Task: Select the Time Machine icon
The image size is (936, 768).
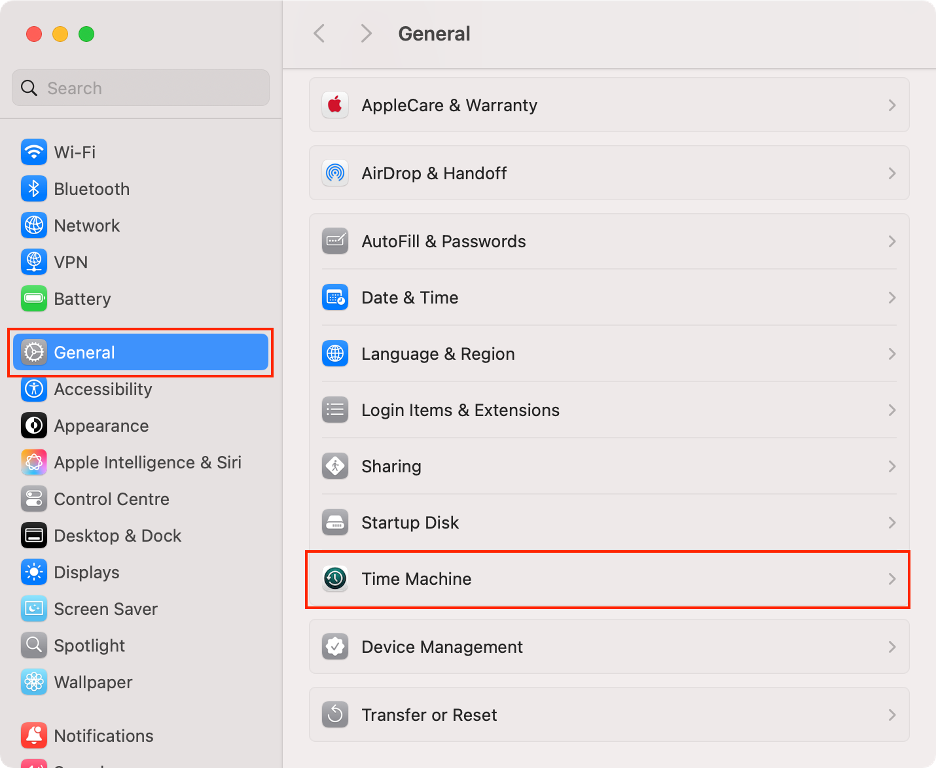Action: (335, 578)
